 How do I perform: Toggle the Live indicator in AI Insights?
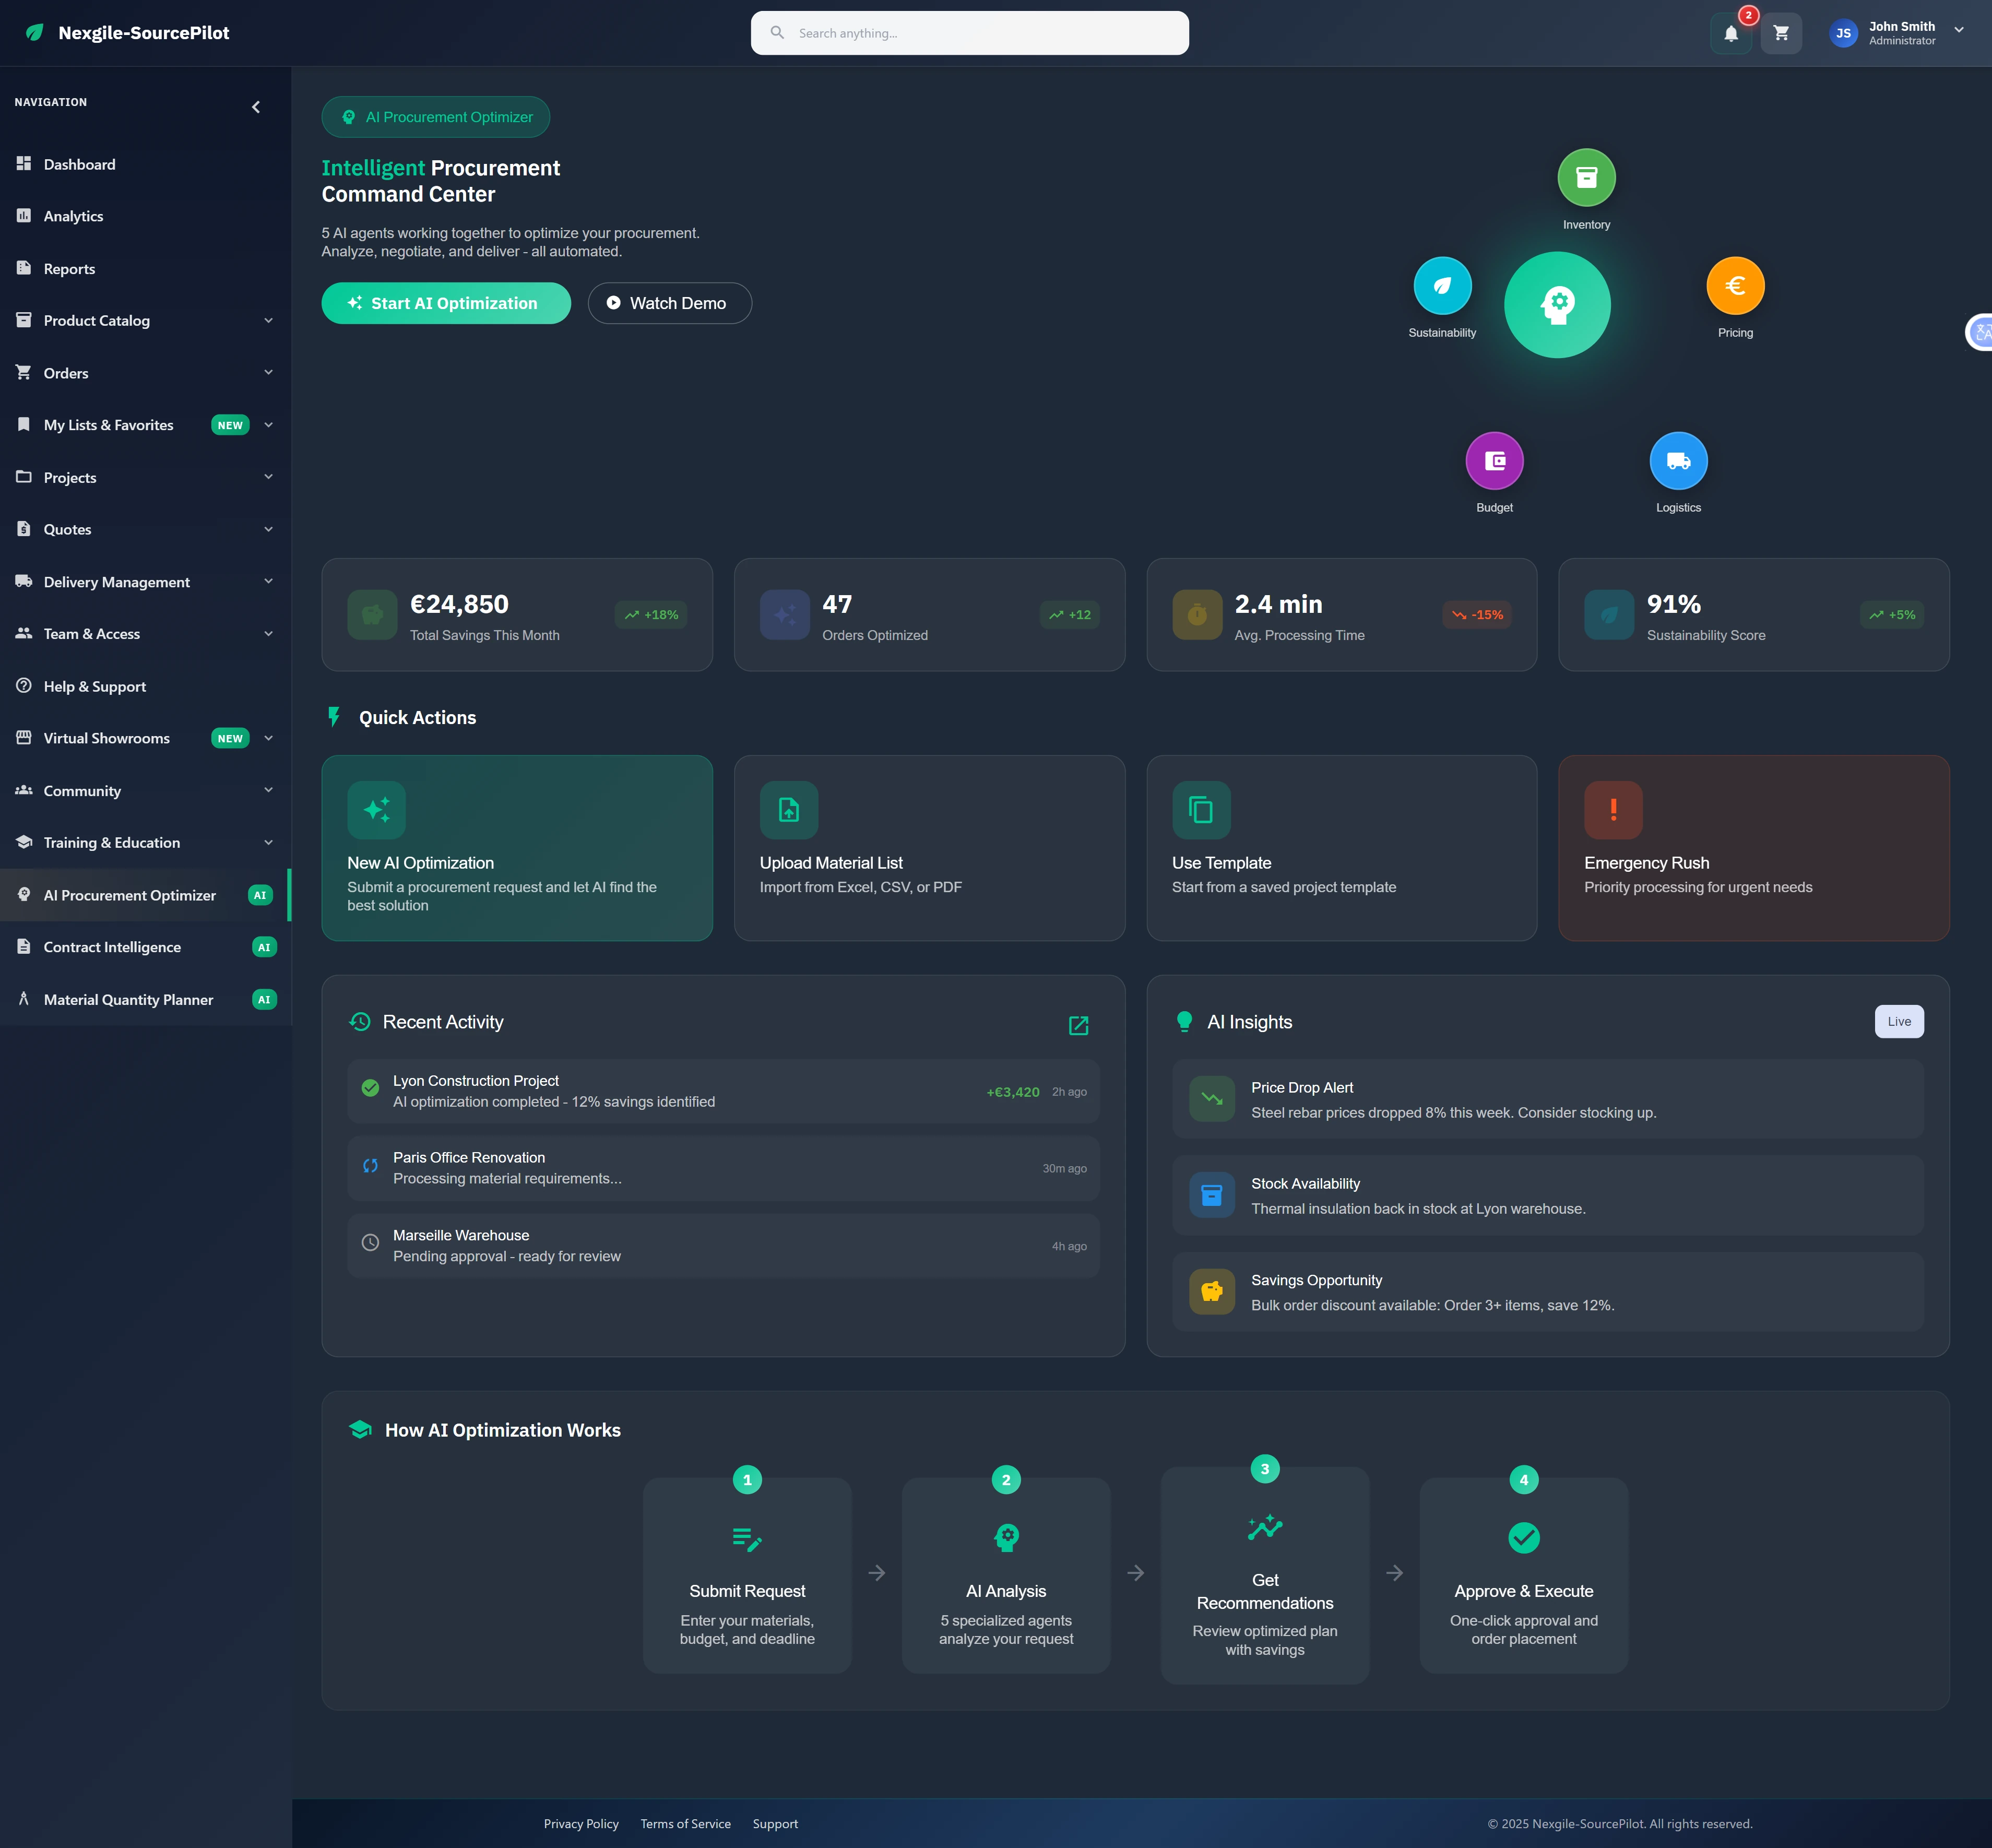tap(1898, 1021)
